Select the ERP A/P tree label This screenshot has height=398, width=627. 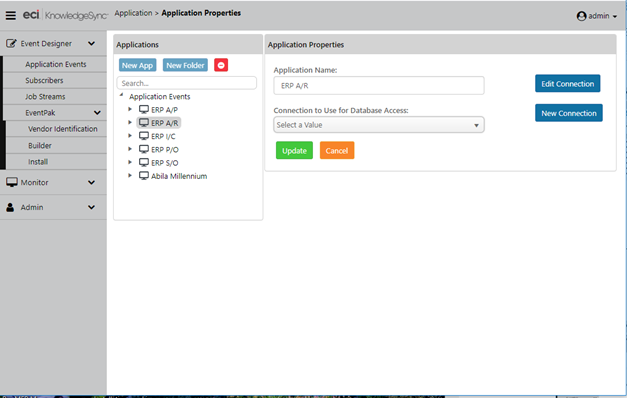(164, 110)
